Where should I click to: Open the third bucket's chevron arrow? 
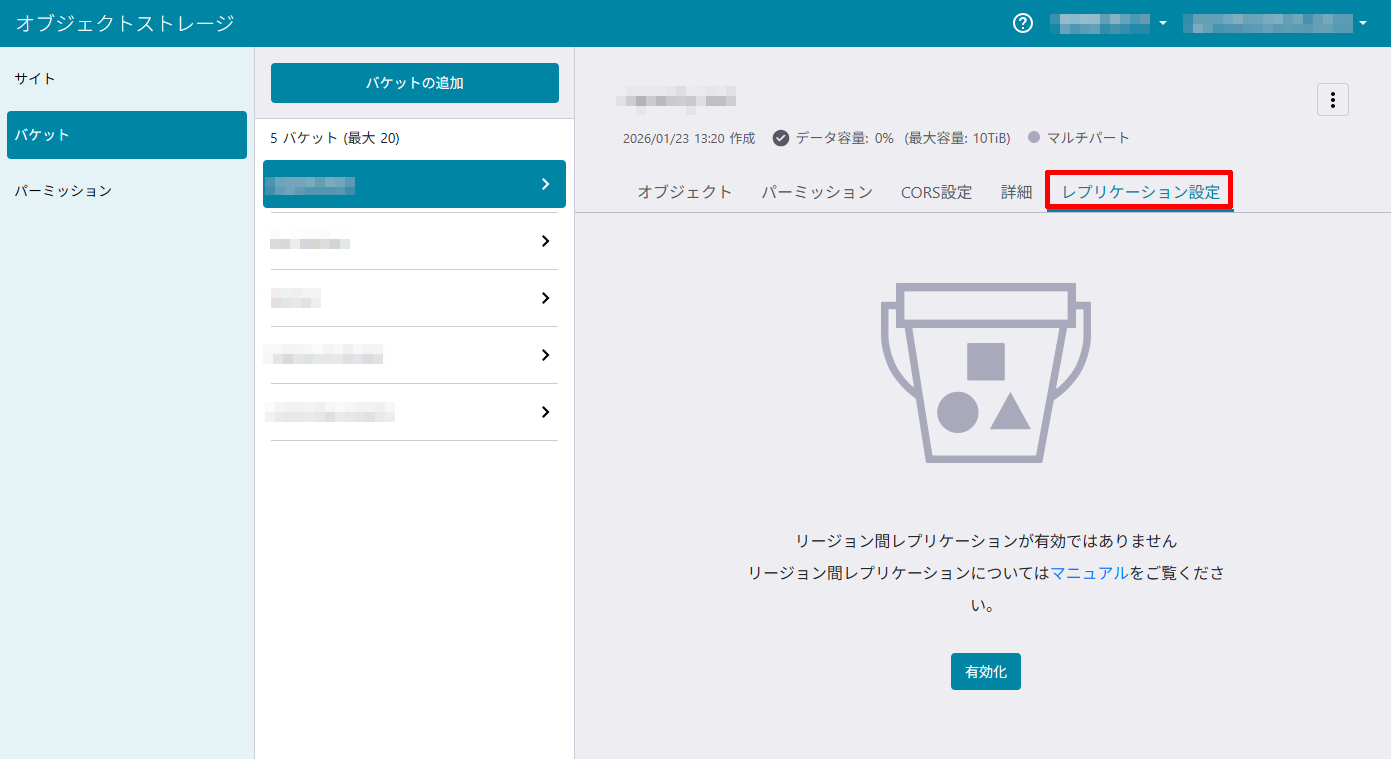pos(545,298)
